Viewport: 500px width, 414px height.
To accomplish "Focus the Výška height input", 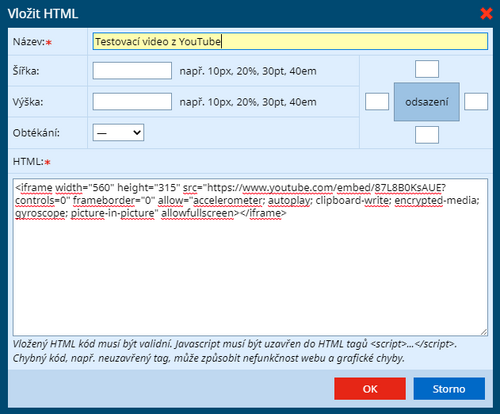I will 132,102.
